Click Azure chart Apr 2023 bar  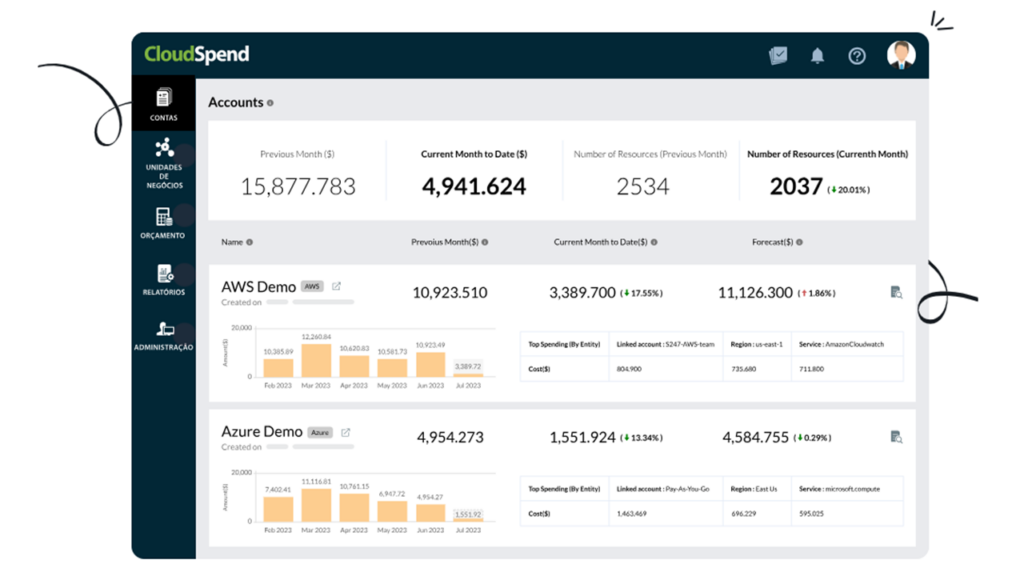pos(354,507)
